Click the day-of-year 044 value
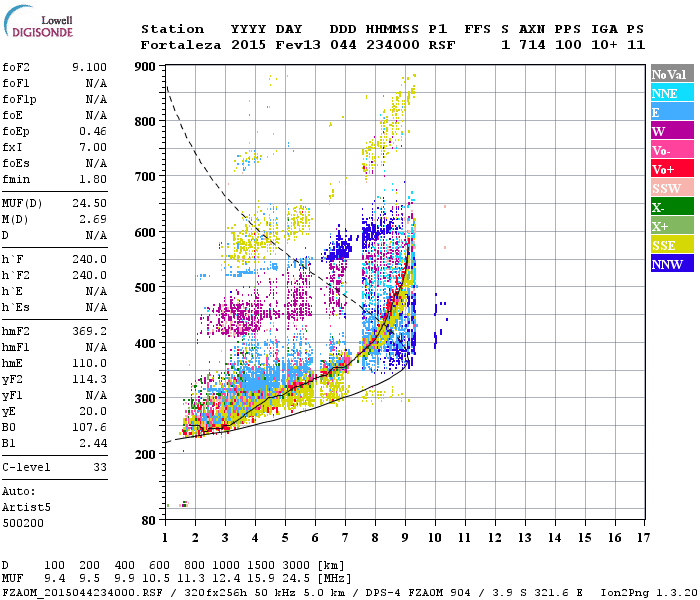 (343, 45)
